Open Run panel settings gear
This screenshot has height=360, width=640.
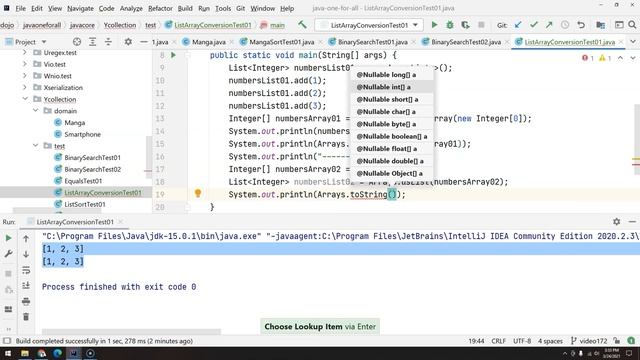616,222
